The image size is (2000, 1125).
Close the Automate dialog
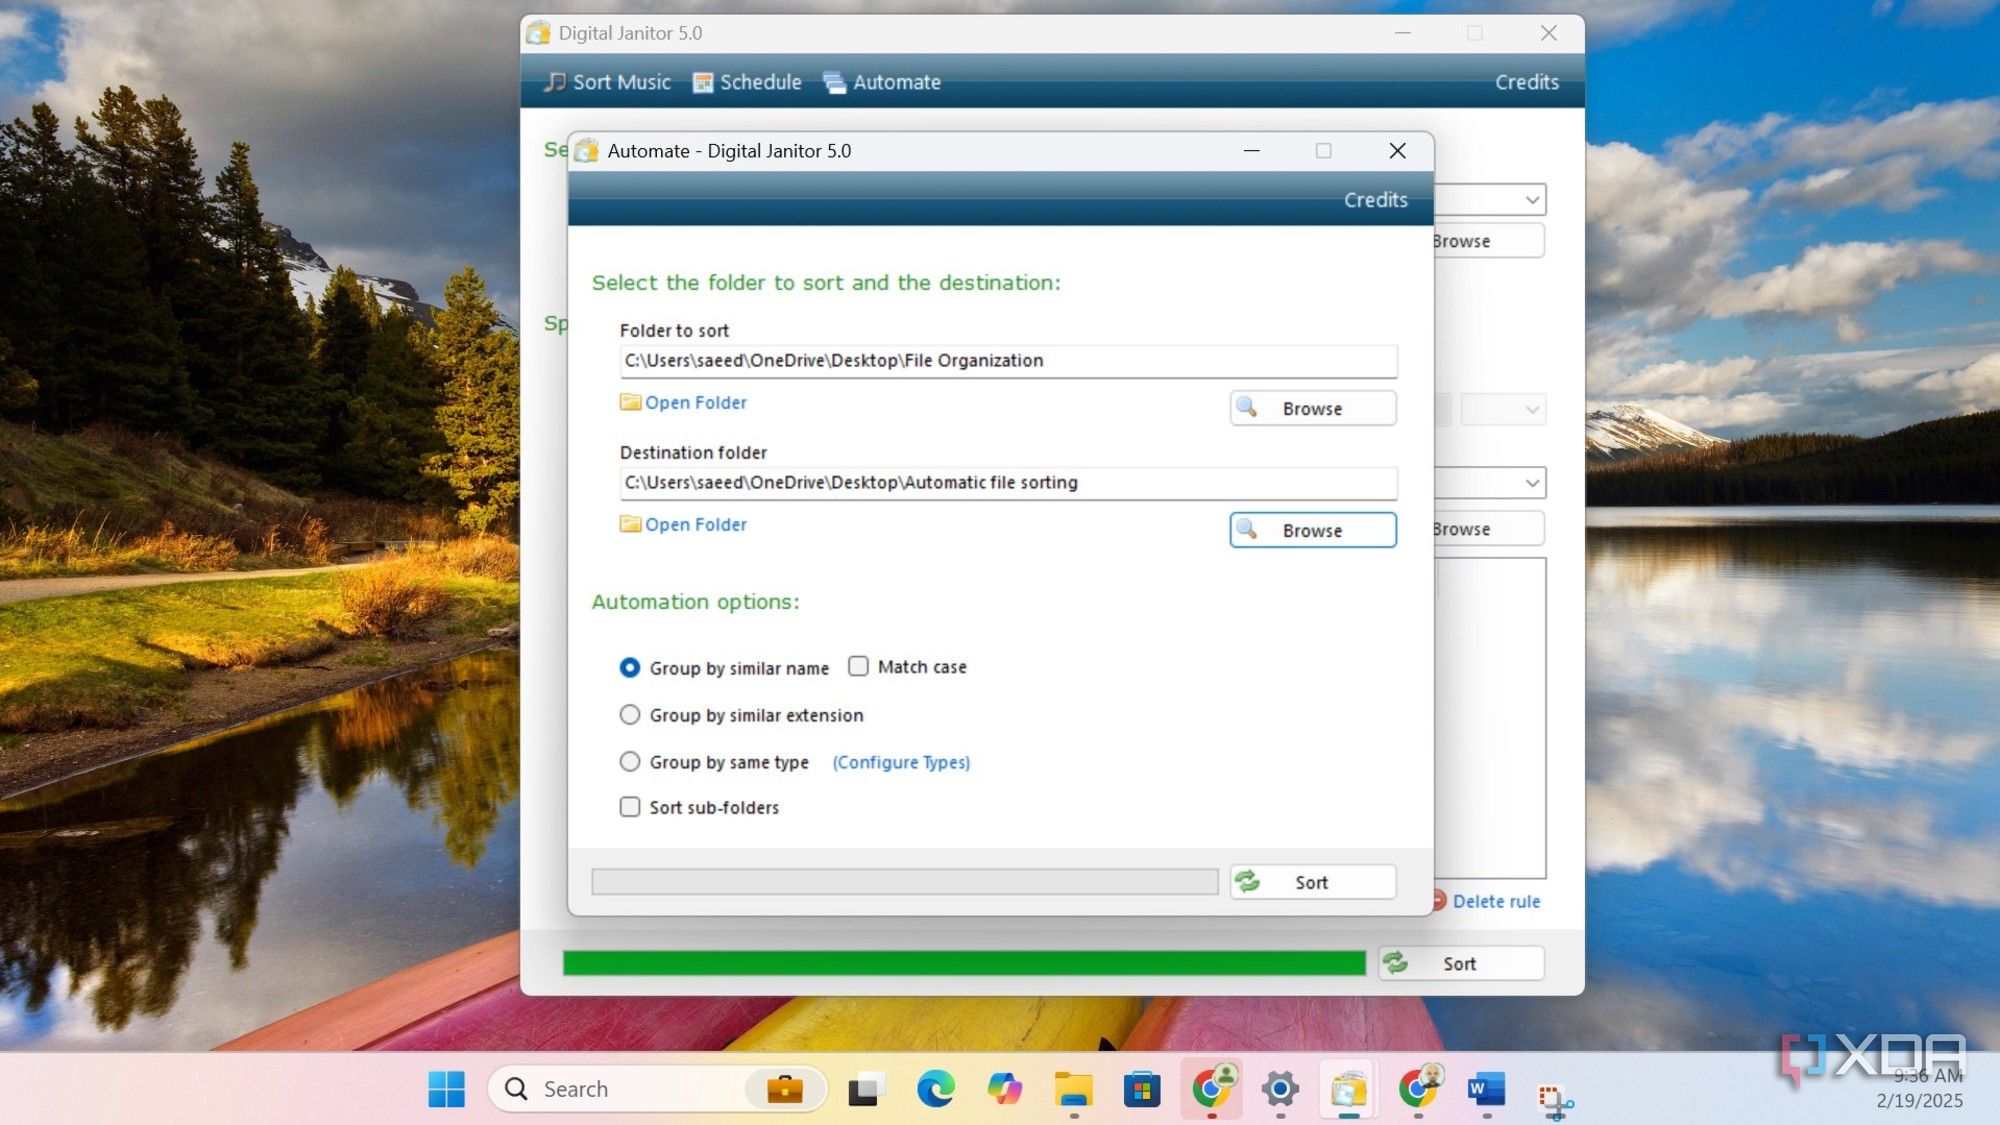1397,151
